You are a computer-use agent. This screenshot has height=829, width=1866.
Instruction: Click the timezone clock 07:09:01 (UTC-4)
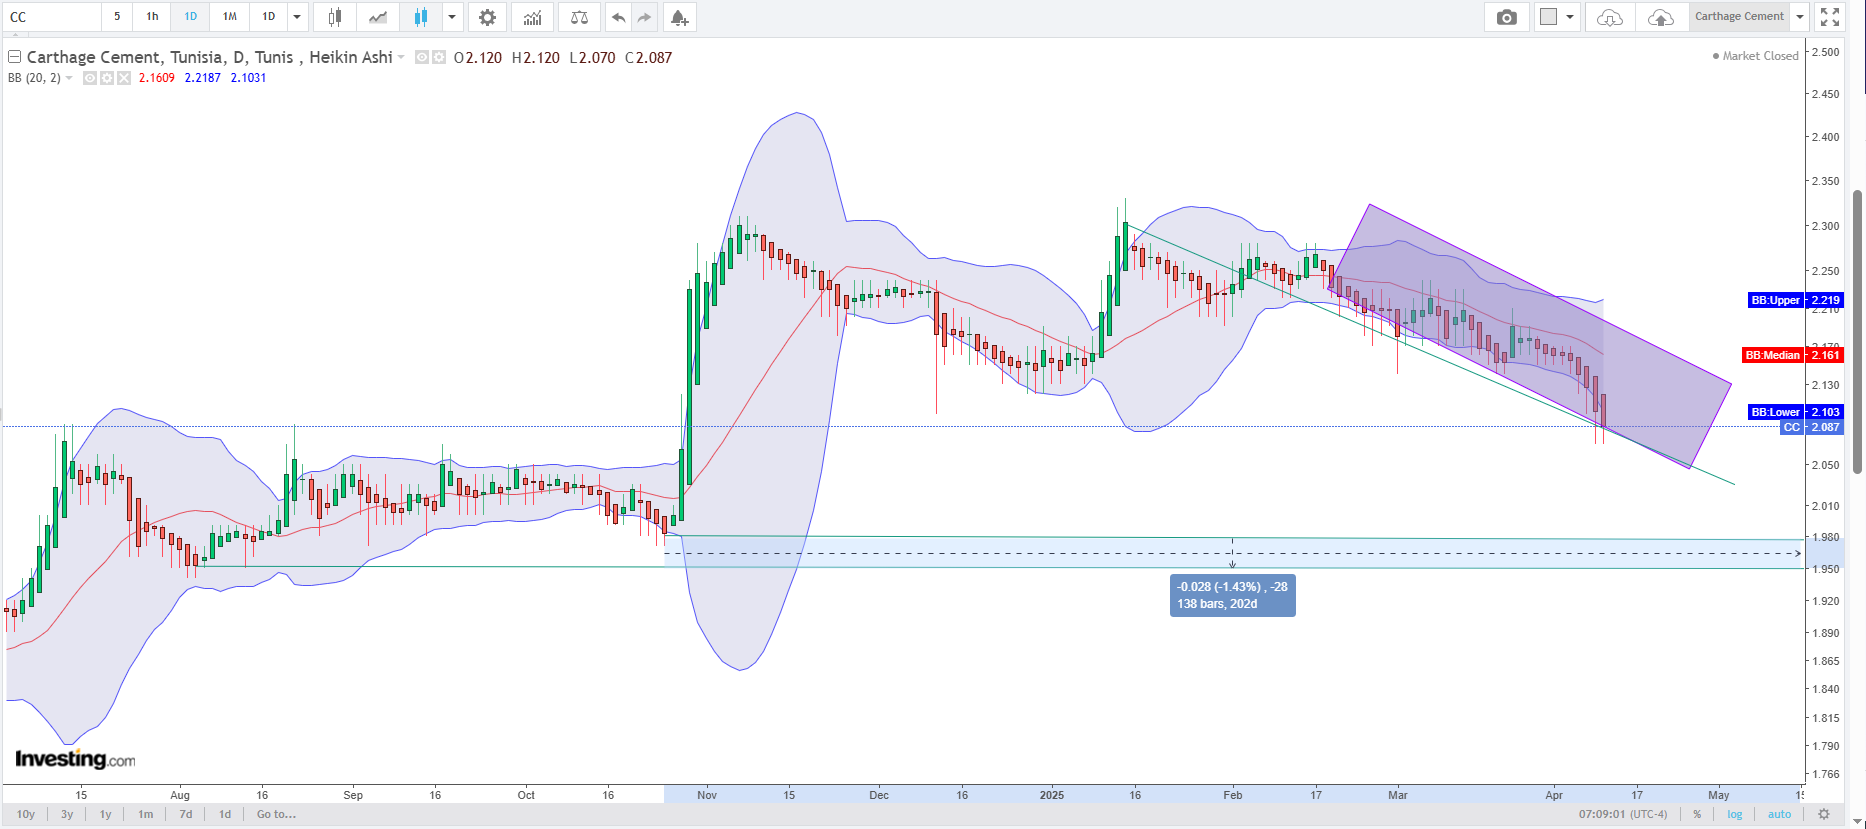(x=1623, y=814)
